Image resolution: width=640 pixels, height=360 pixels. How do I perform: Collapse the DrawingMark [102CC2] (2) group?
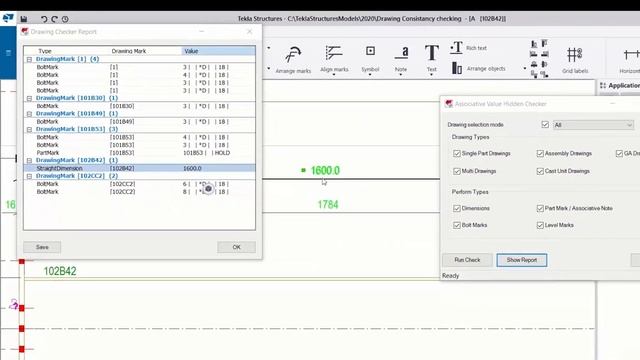[x=29, y=176]
